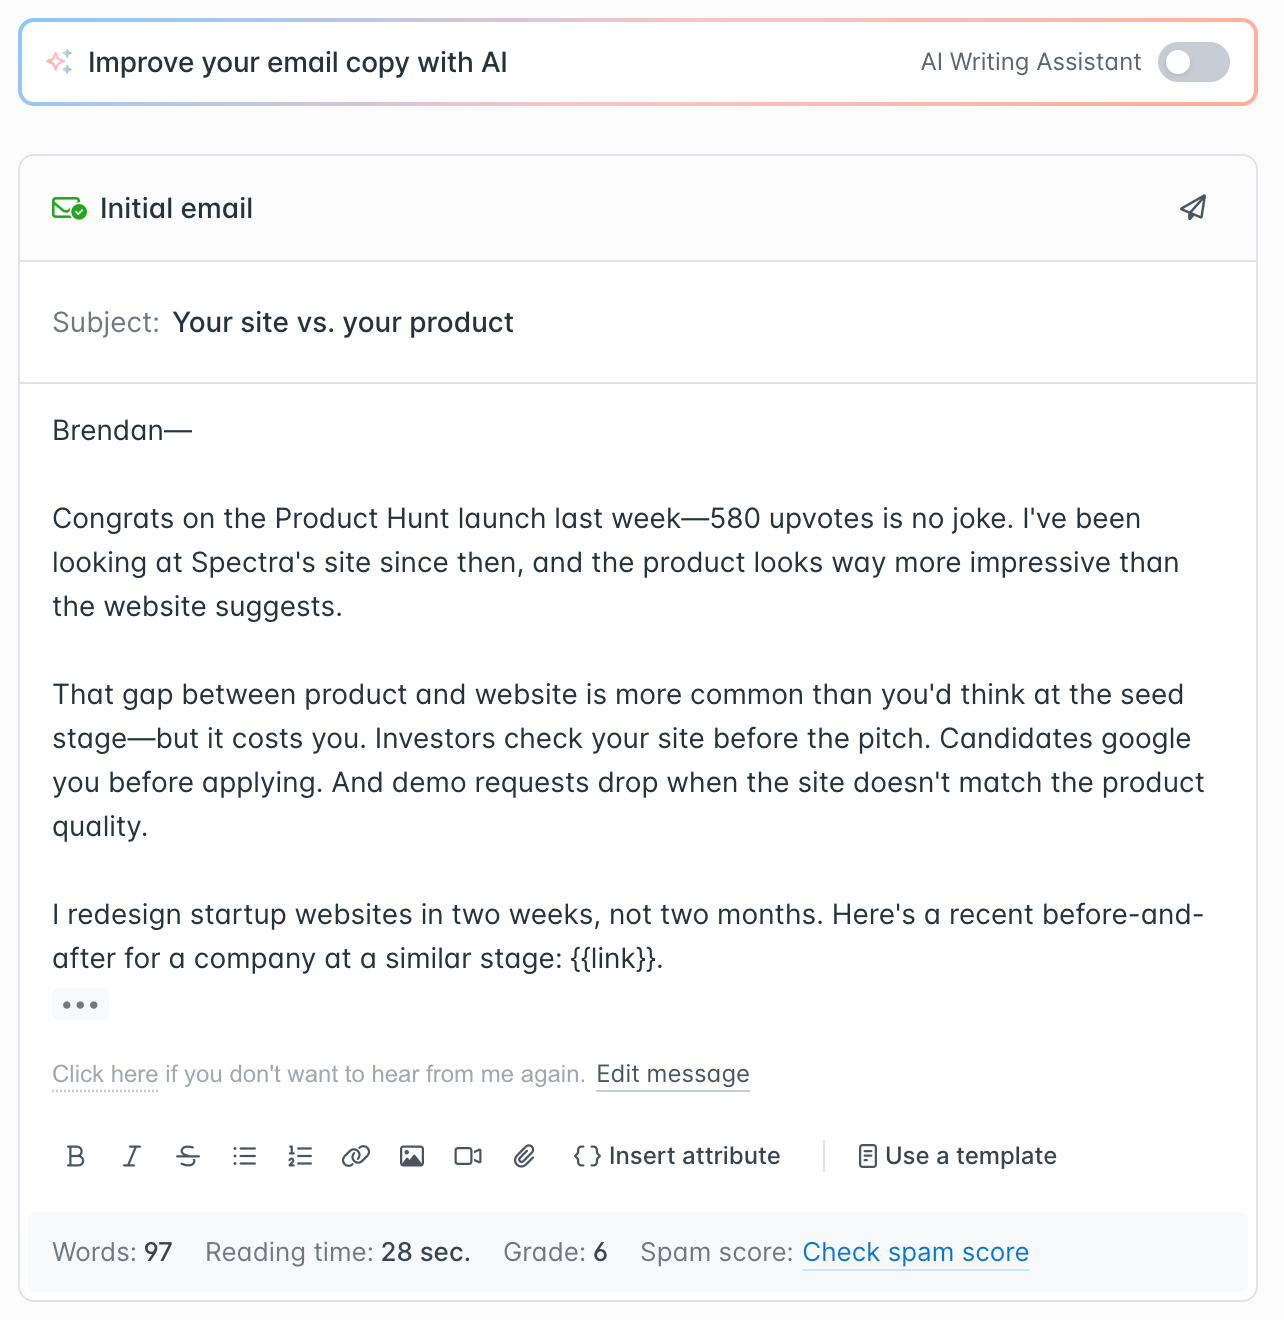
Task: Insert a video into the email
Action: [x=467, y=1156]
